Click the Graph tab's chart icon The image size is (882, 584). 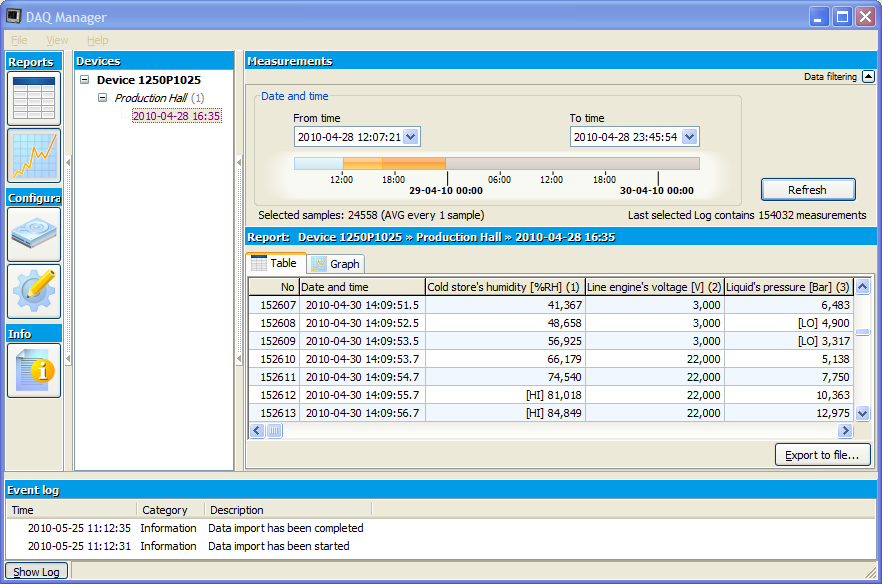[x=320, y=263]
